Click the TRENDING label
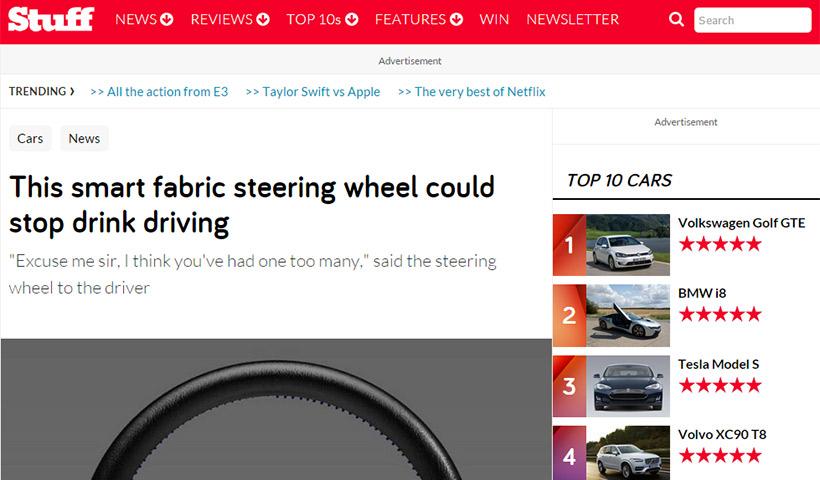 41,92
